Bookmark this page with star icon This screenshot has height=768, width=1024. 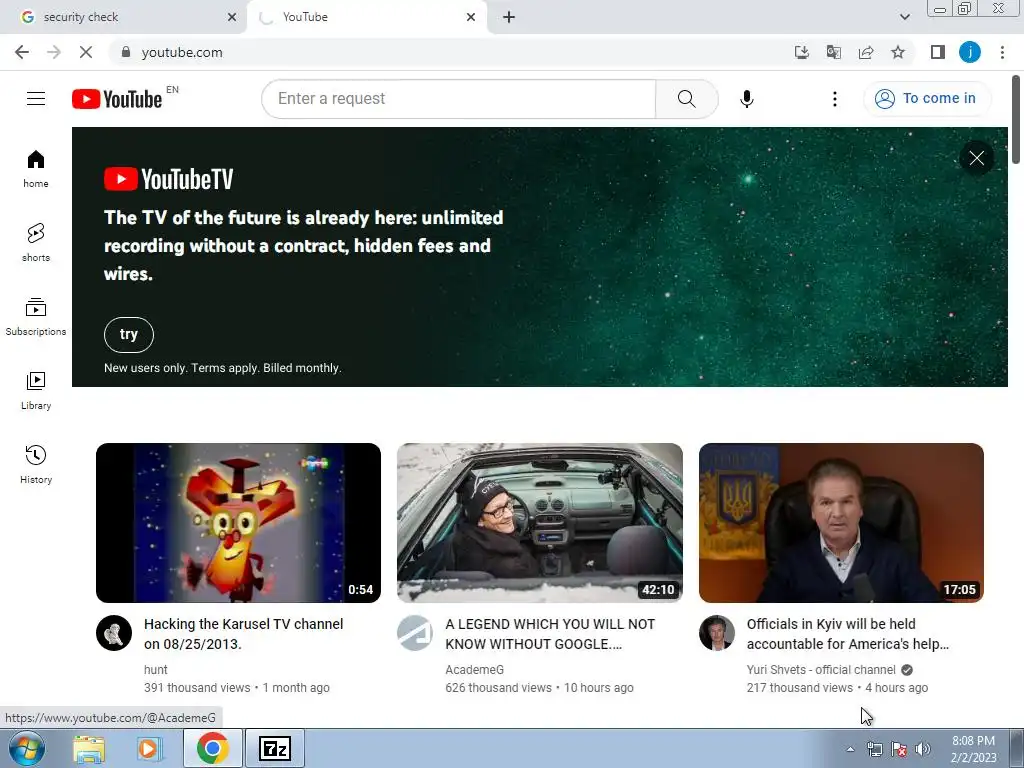click(x=898, y=52)
